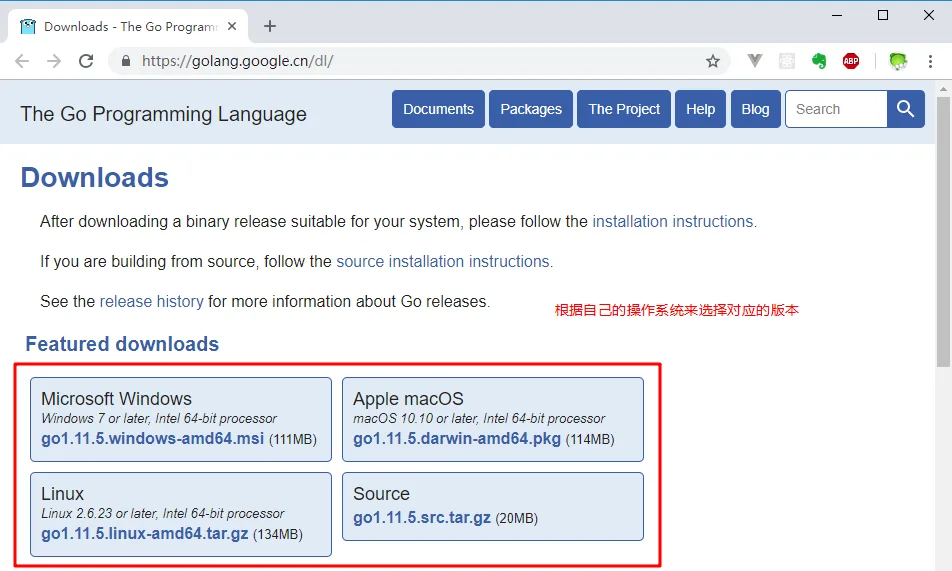Image resolution: width=952 pixels, height=571 pixels.
Task: Open the Vue devtools extension icon
Action: (x=755, y=61)
